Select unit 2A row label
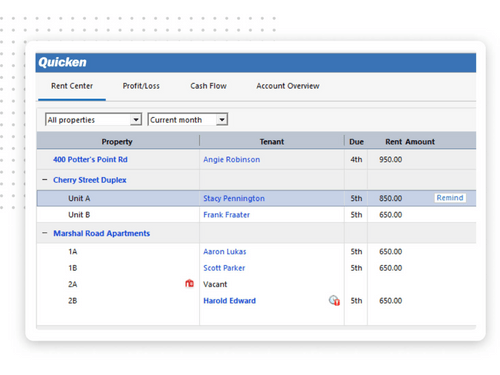 tap(73, 284)
